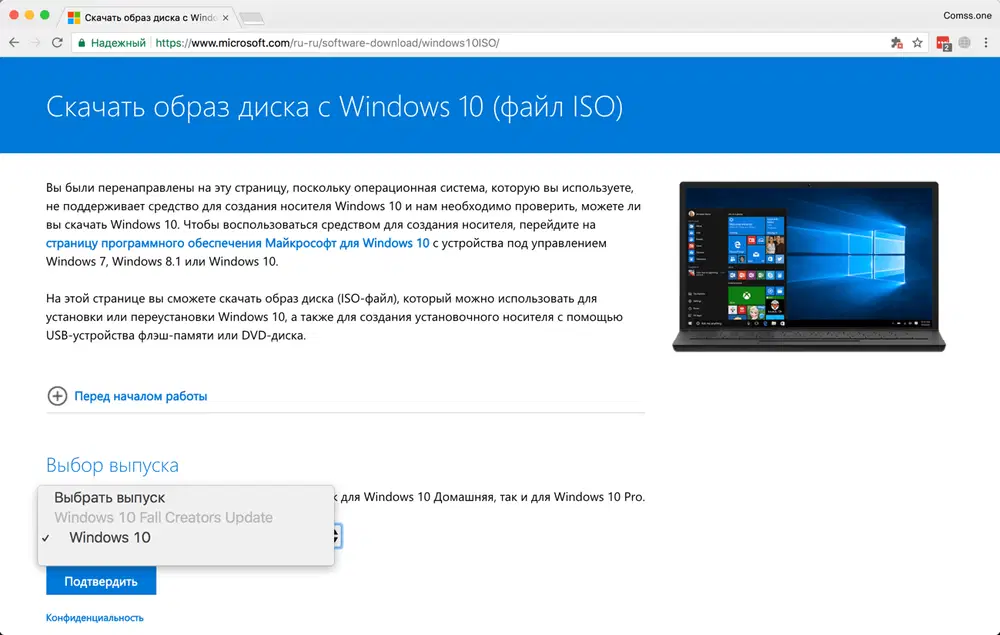Click the Microsoft logo favicon in the tab
The width and height of the screenshot is (1000, 635).
click(x=73, y=15)
